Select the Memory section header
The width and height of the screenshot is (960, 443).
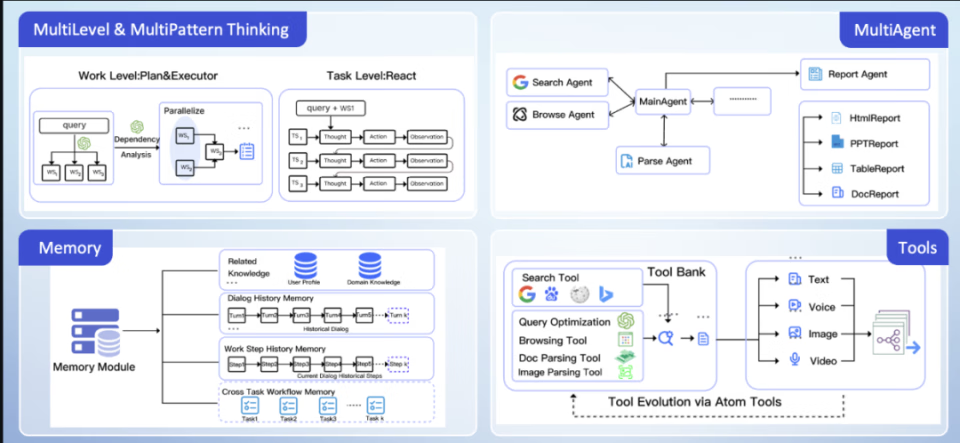click(x=69, y=248)
